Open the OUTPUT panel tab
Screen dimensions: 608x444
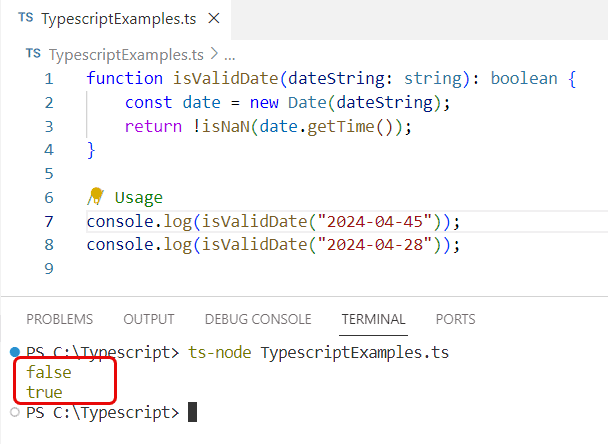pyautogui.click(x=149, y=319)
